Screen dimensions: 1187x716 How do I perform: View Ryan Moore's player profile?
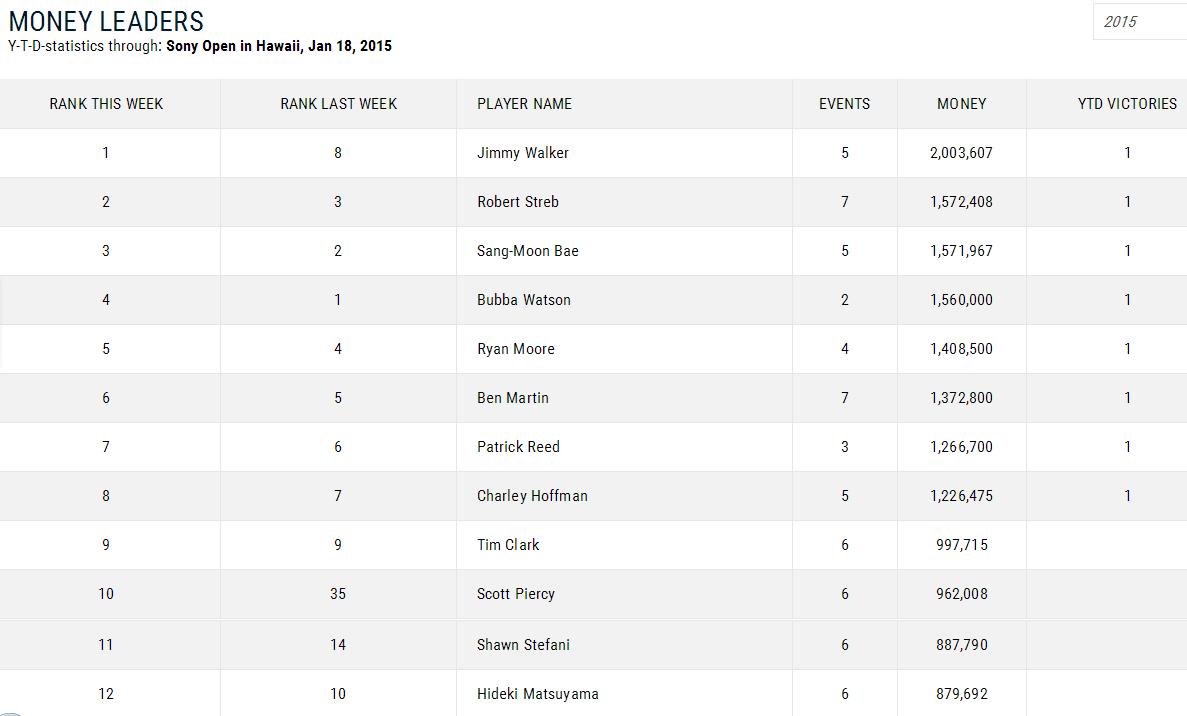516,349
